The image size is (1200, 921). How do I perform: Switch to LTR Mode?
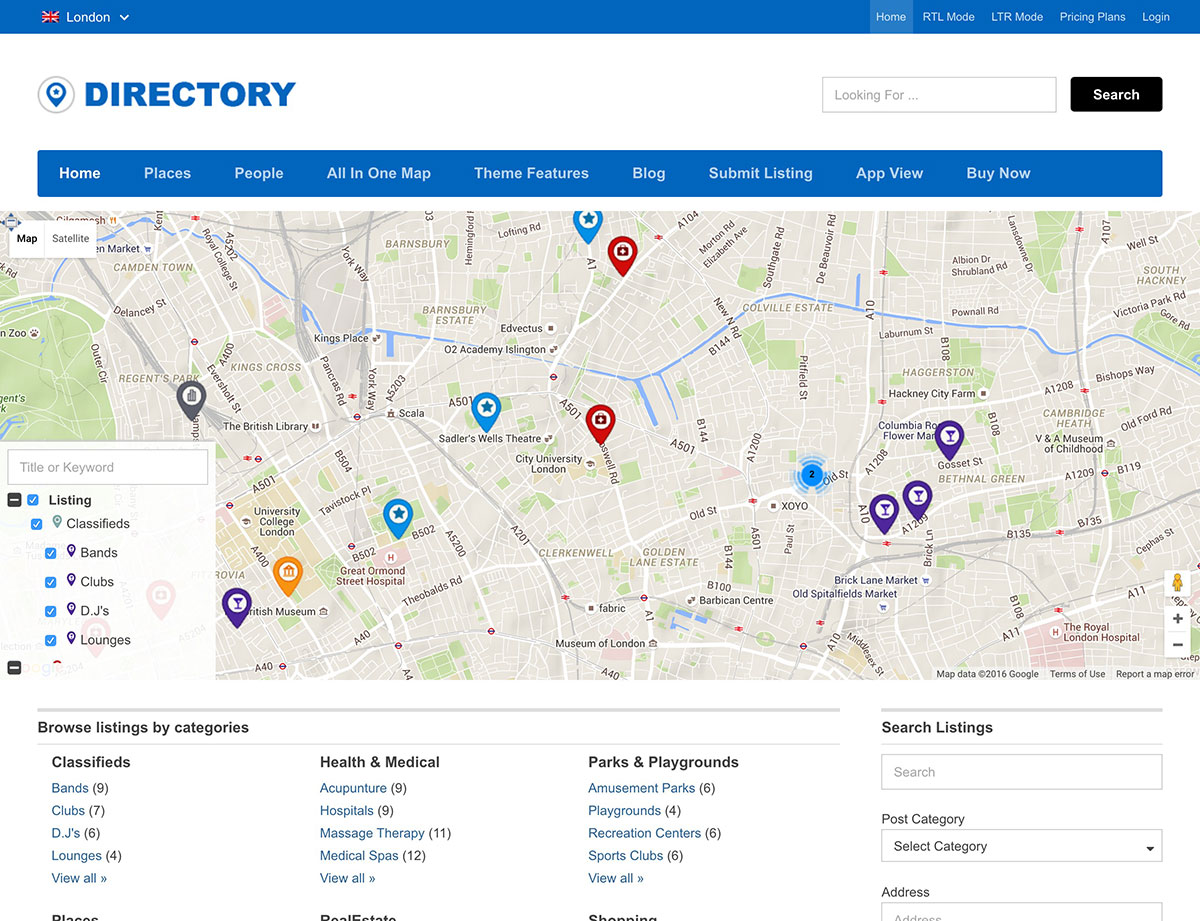point(1017,17)
